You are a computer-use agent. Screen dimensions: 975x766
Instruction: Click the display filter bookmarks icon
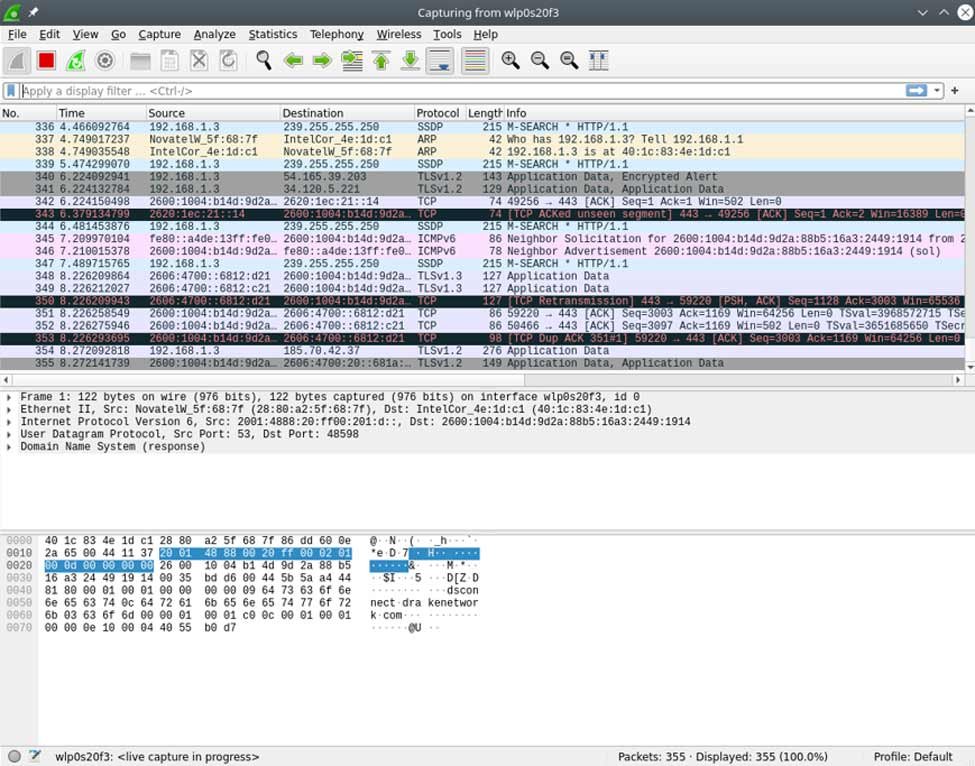point(12,91)
